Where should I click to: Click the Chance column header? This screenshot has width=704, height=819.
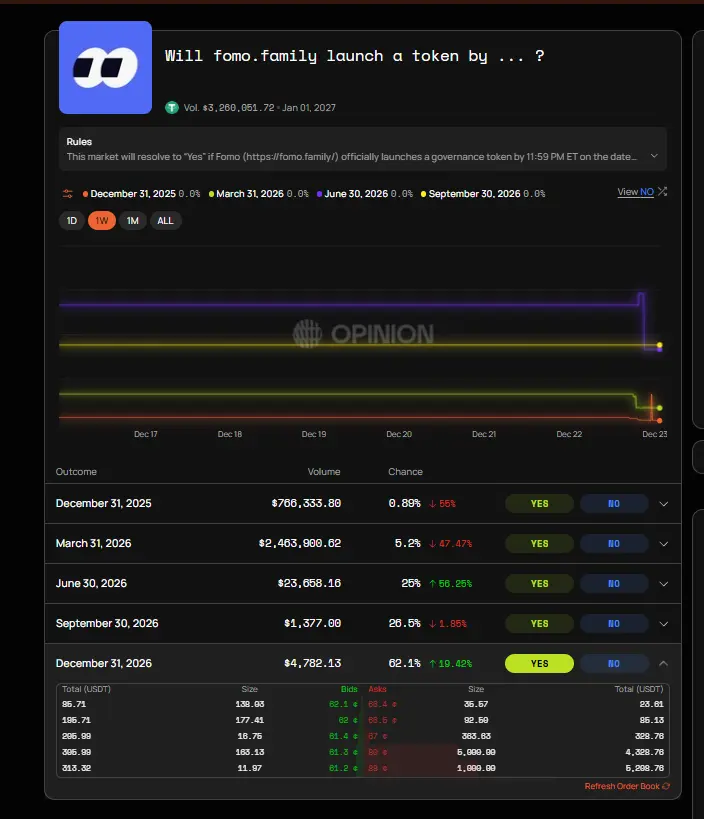405,472
